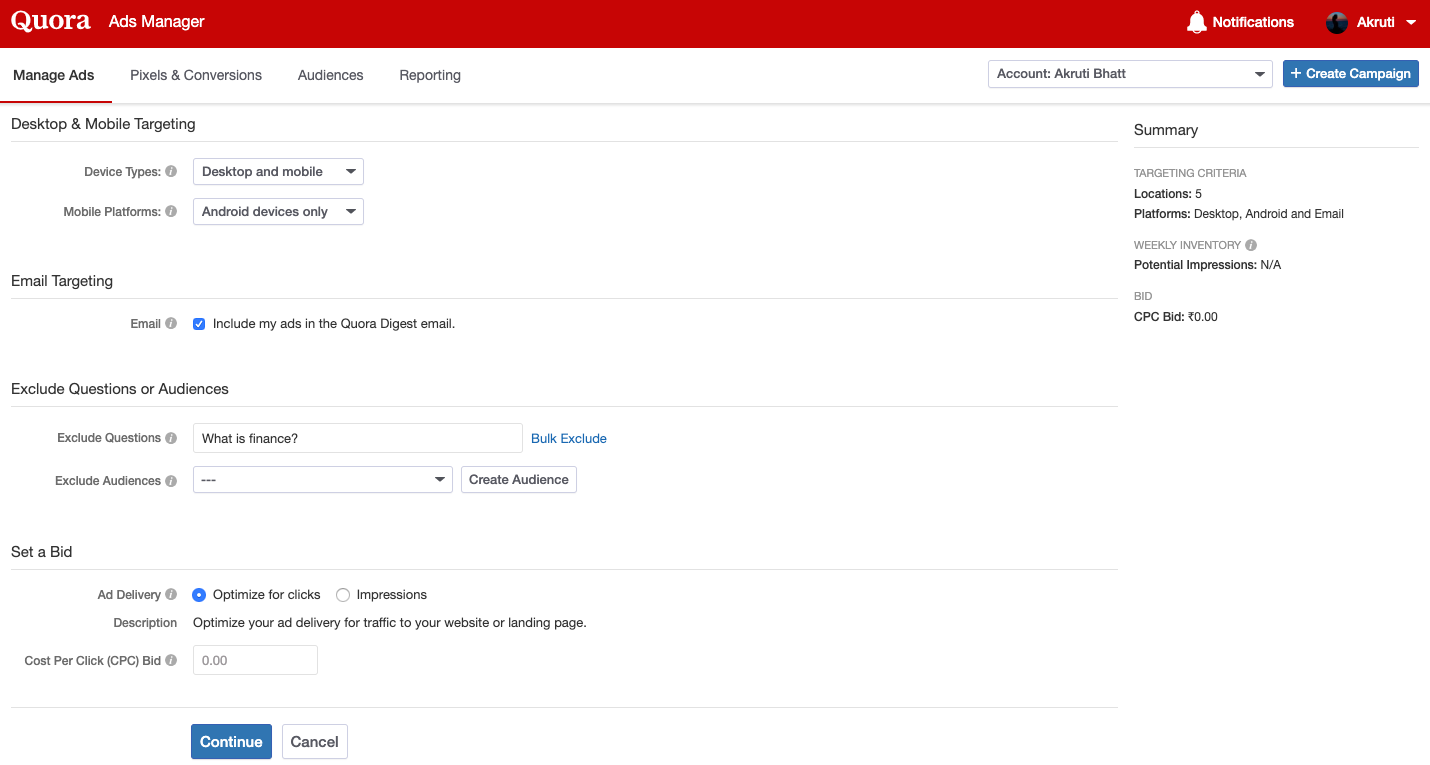Click the info icon next to Weekly Inventory
1430x765 pixels.
coord(1251,245)
